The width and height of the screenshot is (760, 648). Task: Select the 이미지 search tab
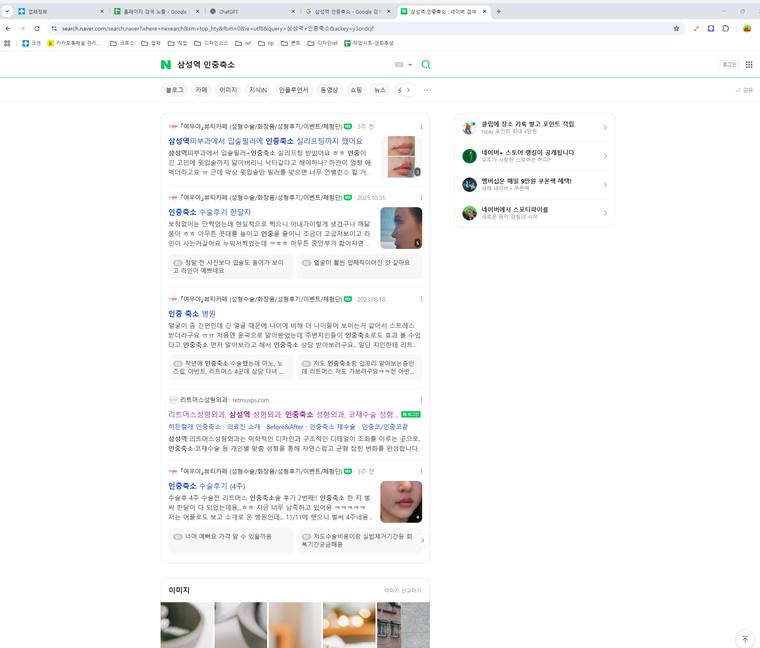coord(228,90)
